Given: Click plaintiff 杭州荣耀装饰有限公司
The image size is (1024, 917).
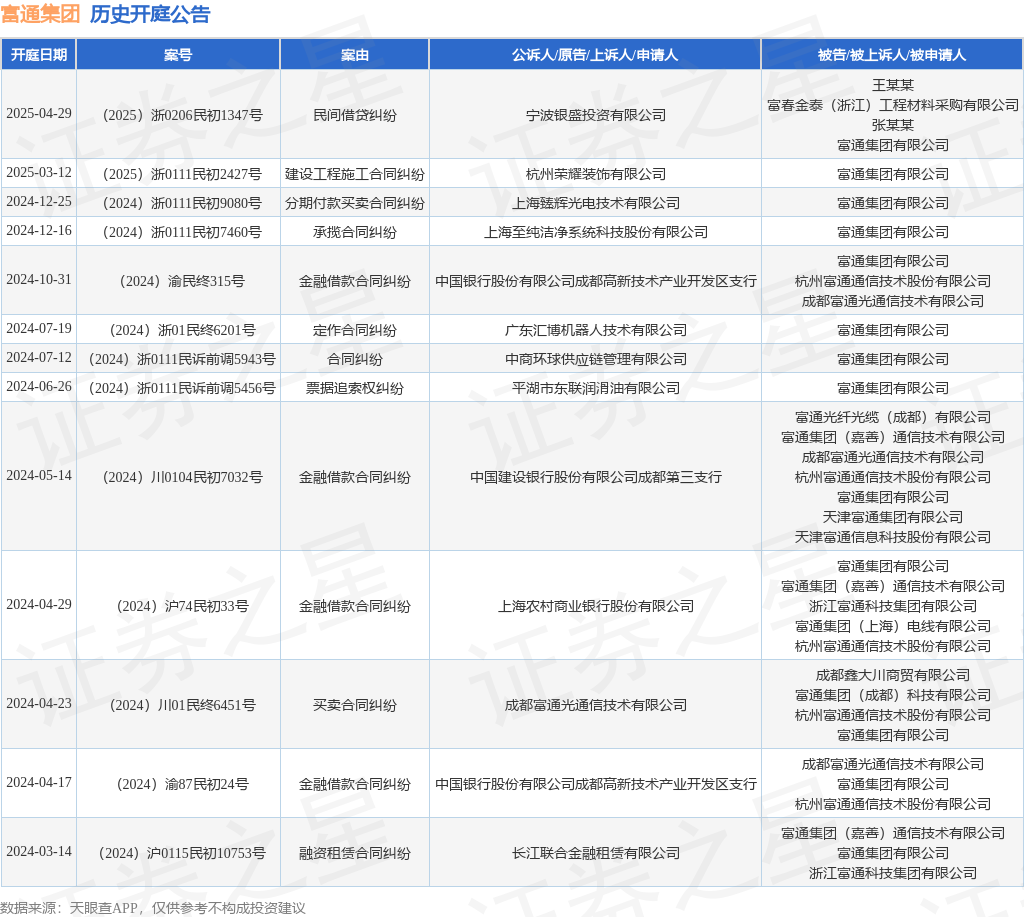Looking at the screenshot, I should click(x=596, y=174).
